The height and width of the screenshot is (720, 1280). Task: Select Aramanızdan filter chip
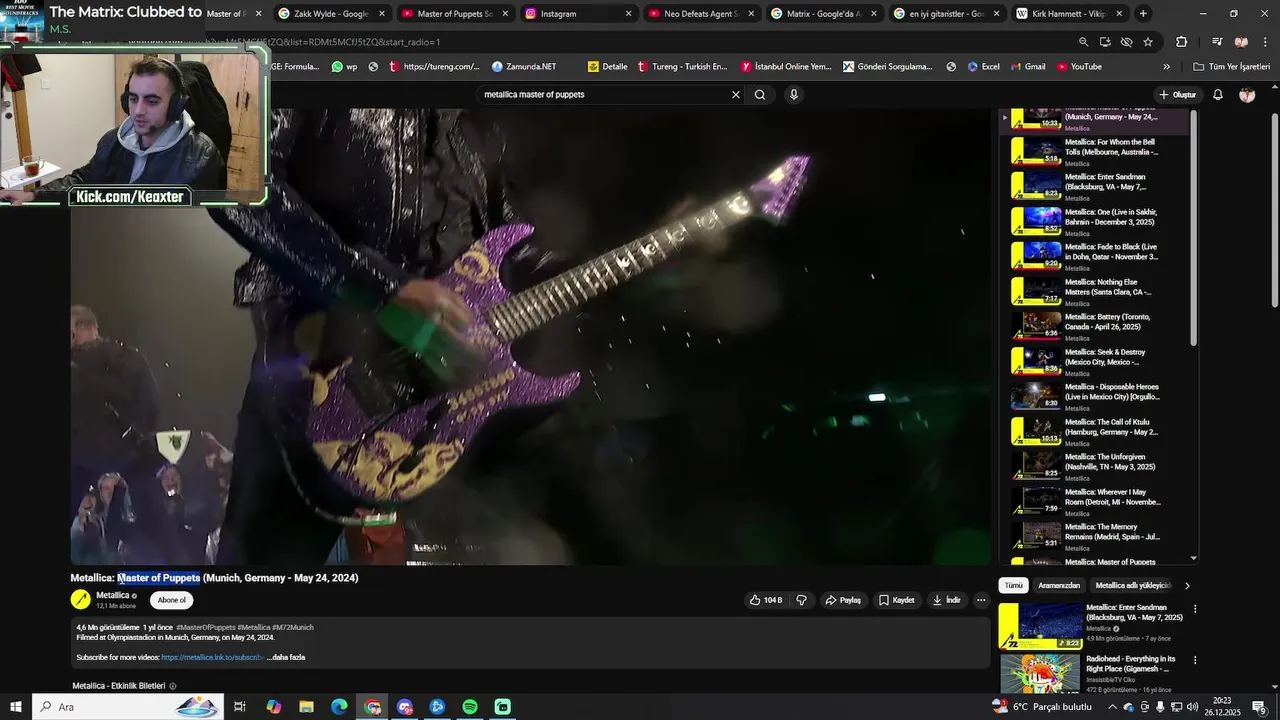point(1059,585)
